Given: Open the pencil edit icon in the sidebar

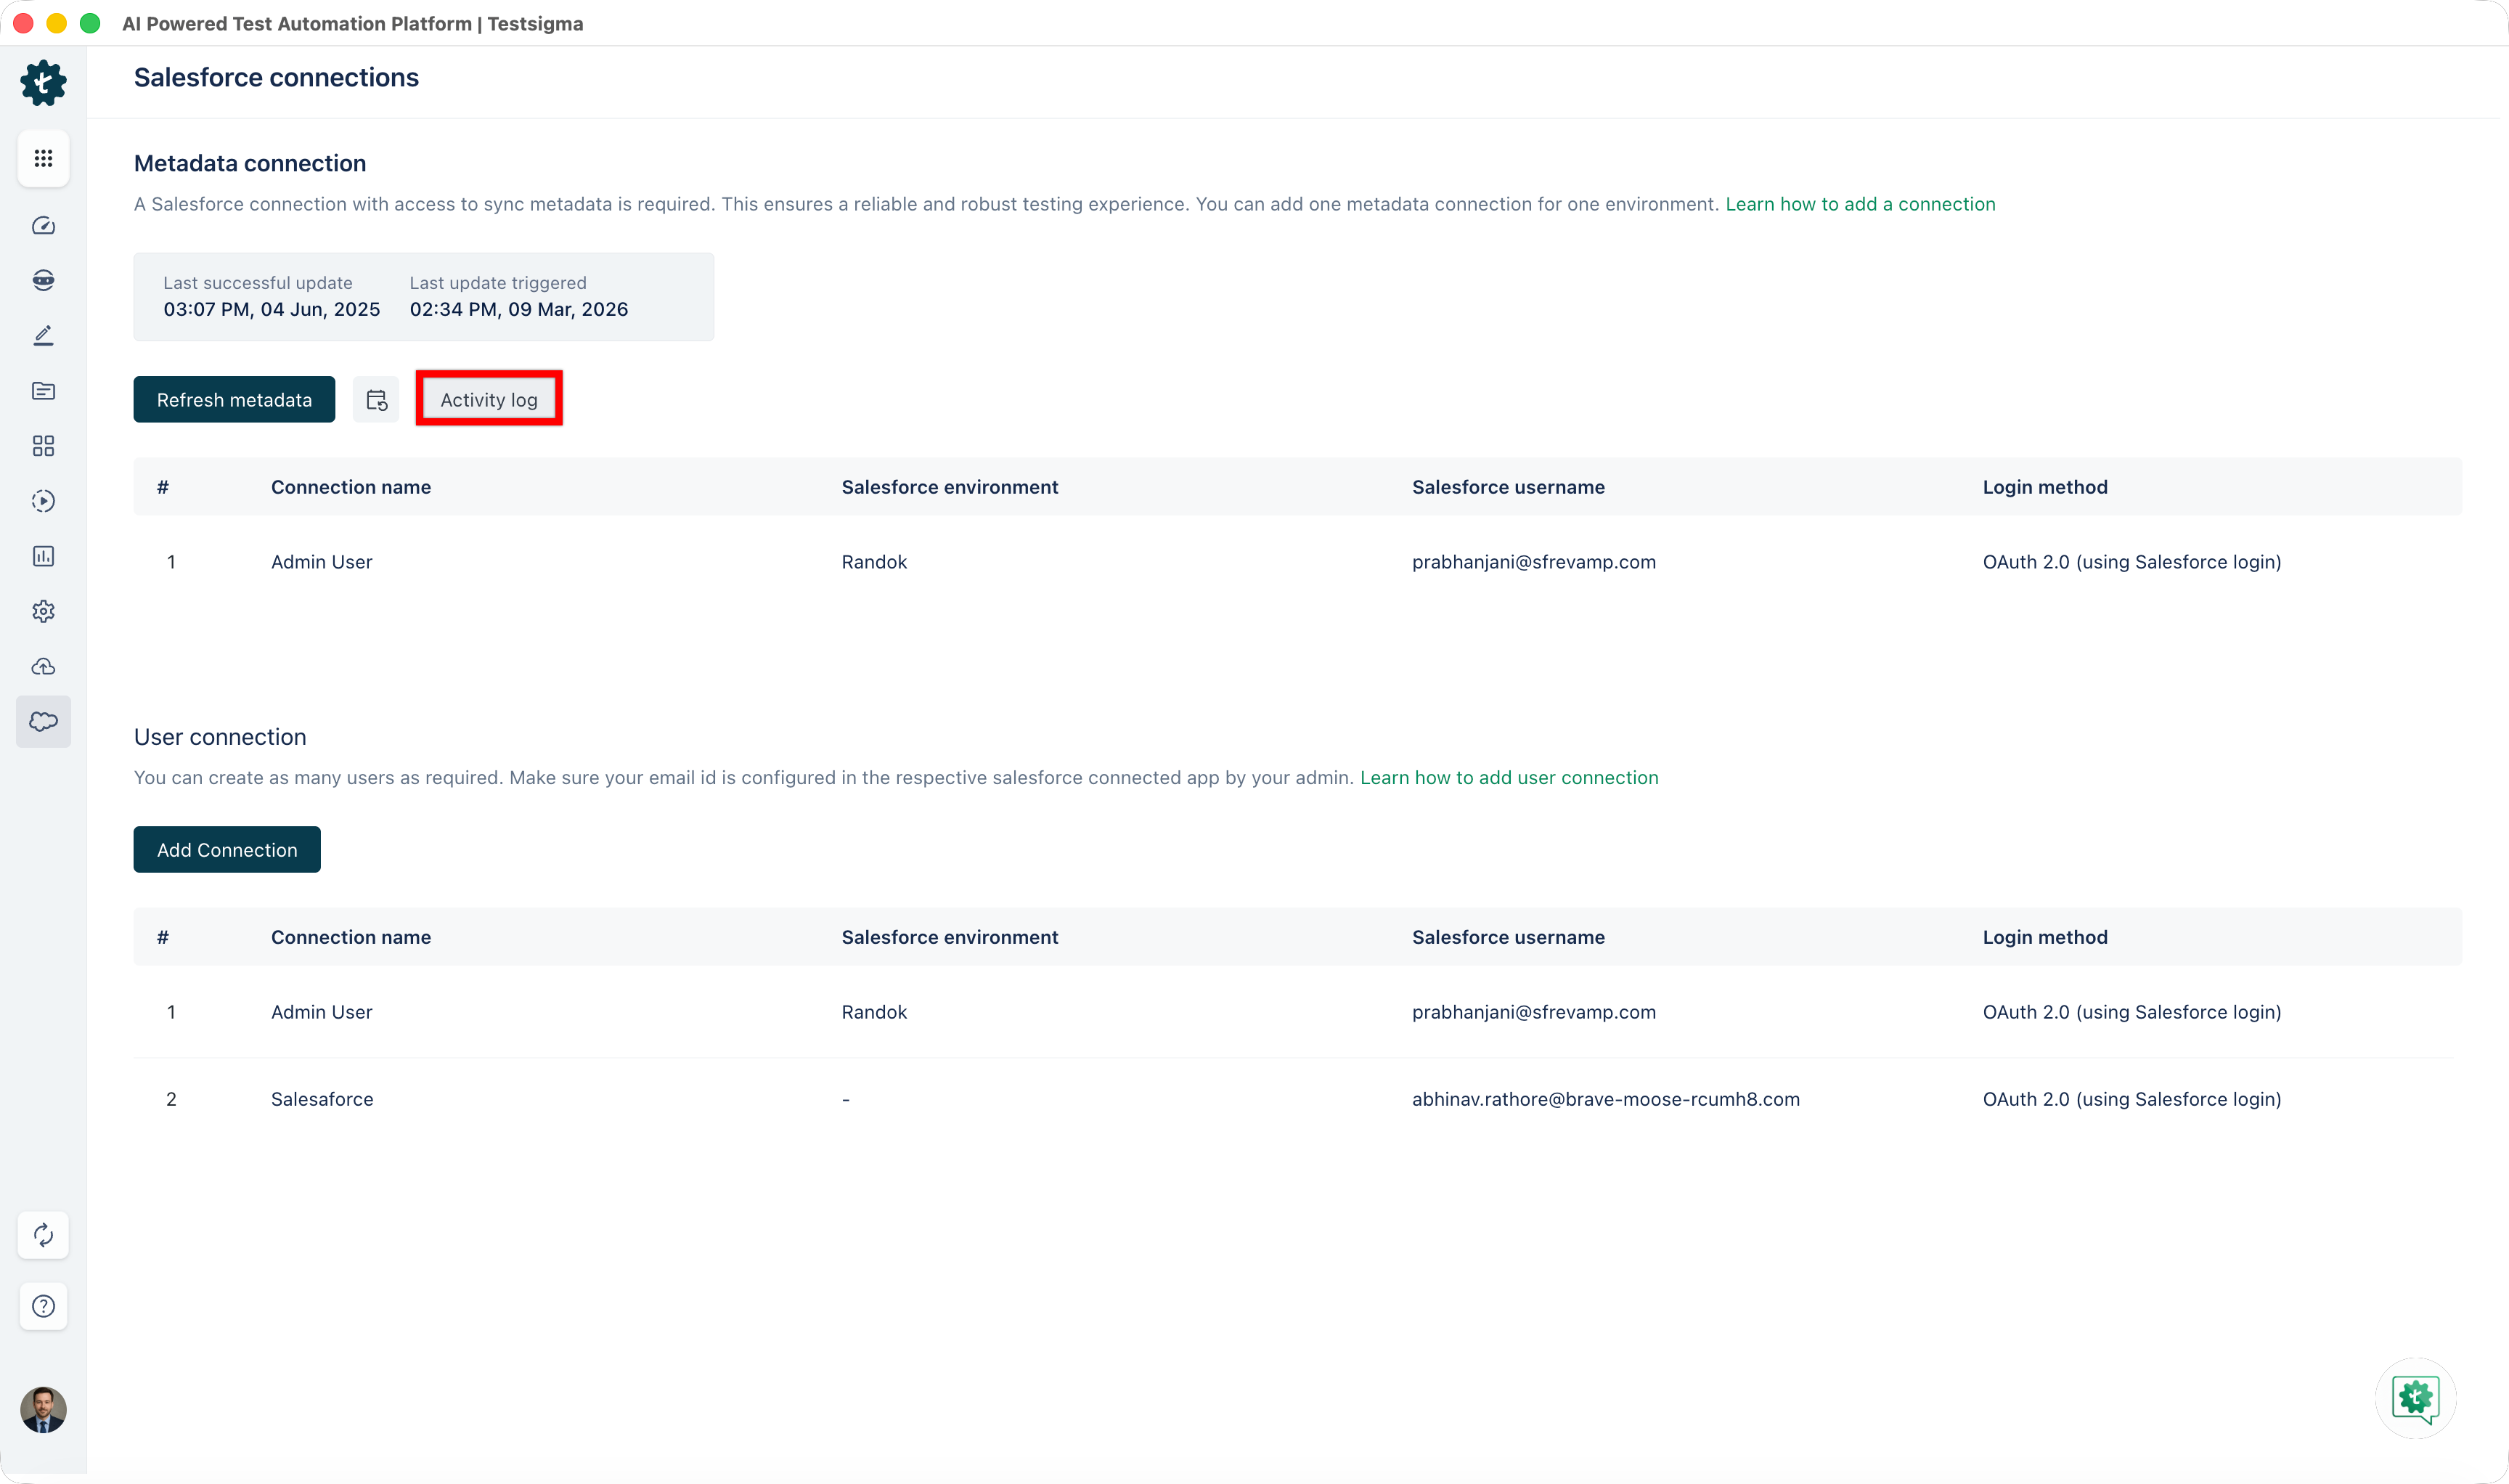Looking at the screenshot, I should pos(43,336).
